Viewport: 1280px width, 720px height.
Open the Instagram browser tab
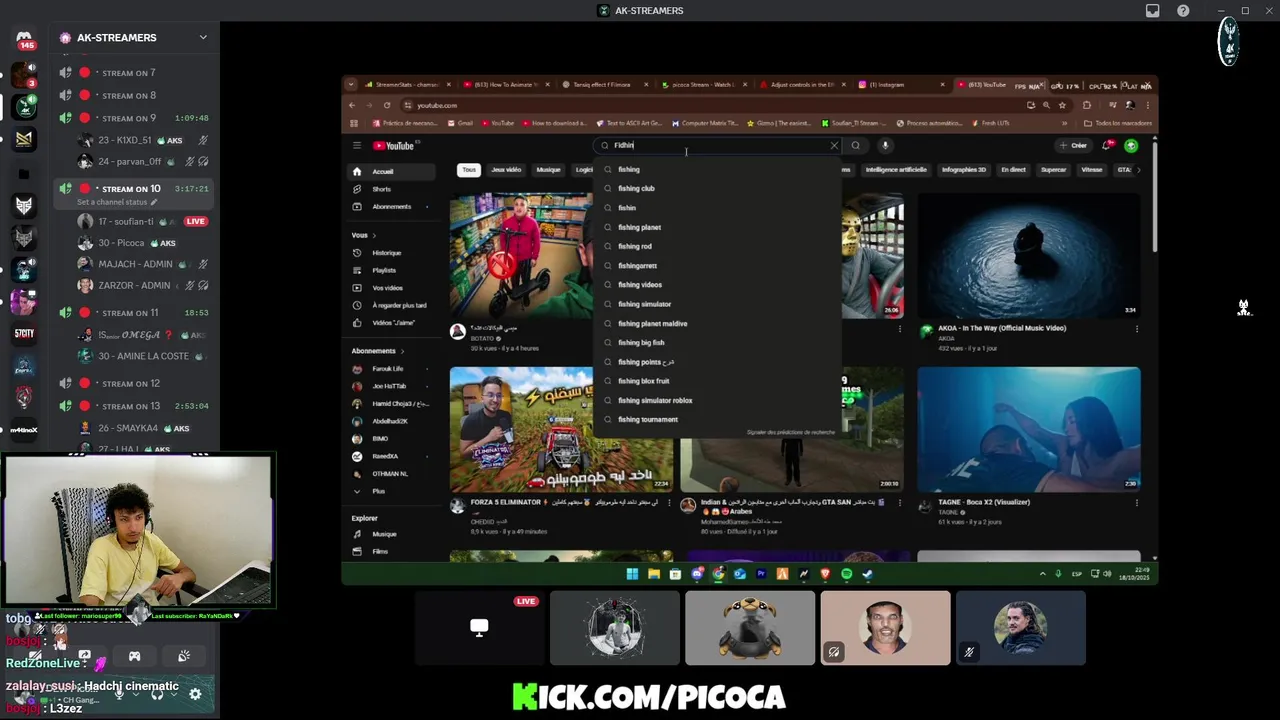tap(900, 85)
